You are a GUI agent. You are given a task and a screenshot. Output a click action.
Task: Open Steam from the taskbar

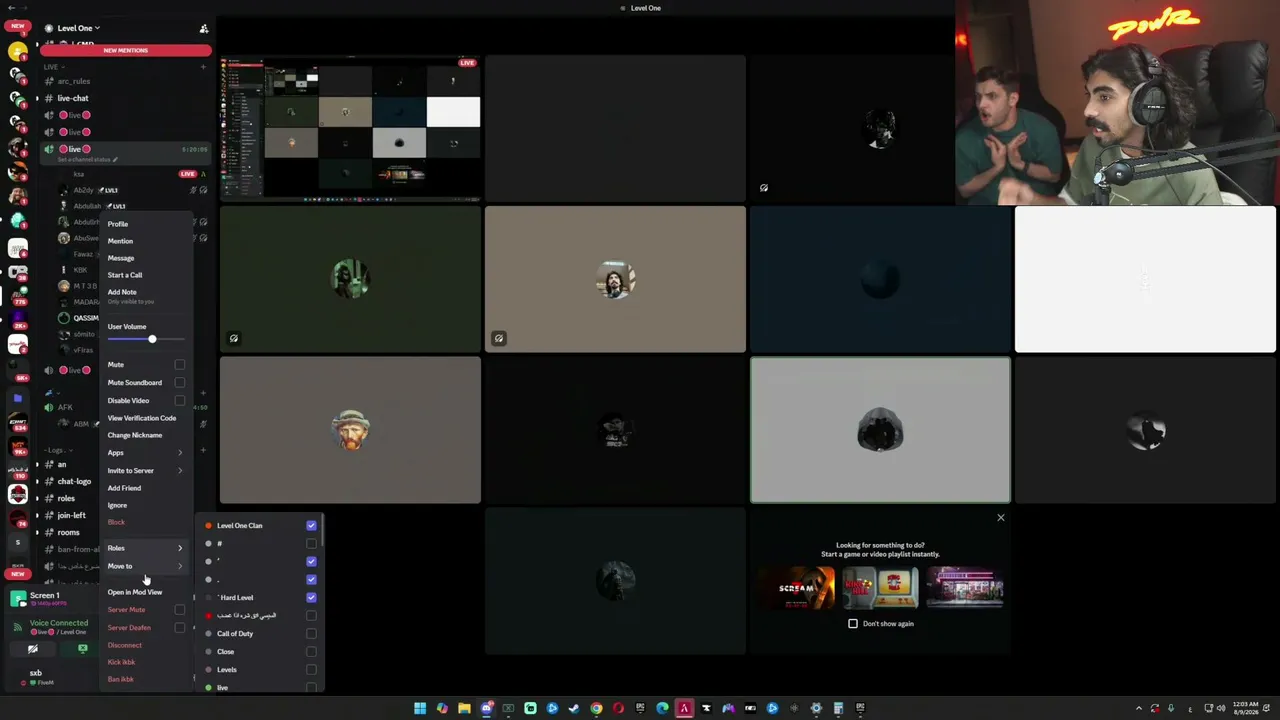pyautogui.click(x=574, y=709)
